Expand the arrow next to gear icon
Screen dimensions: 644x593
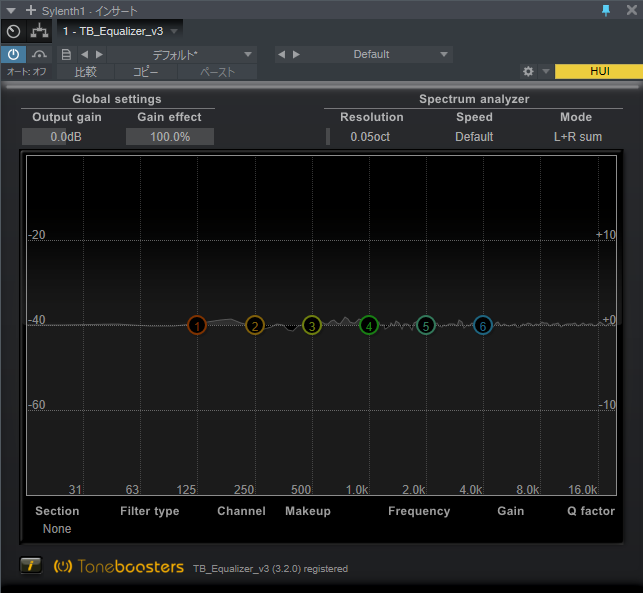pyautogui.click(x=546, y=71)
